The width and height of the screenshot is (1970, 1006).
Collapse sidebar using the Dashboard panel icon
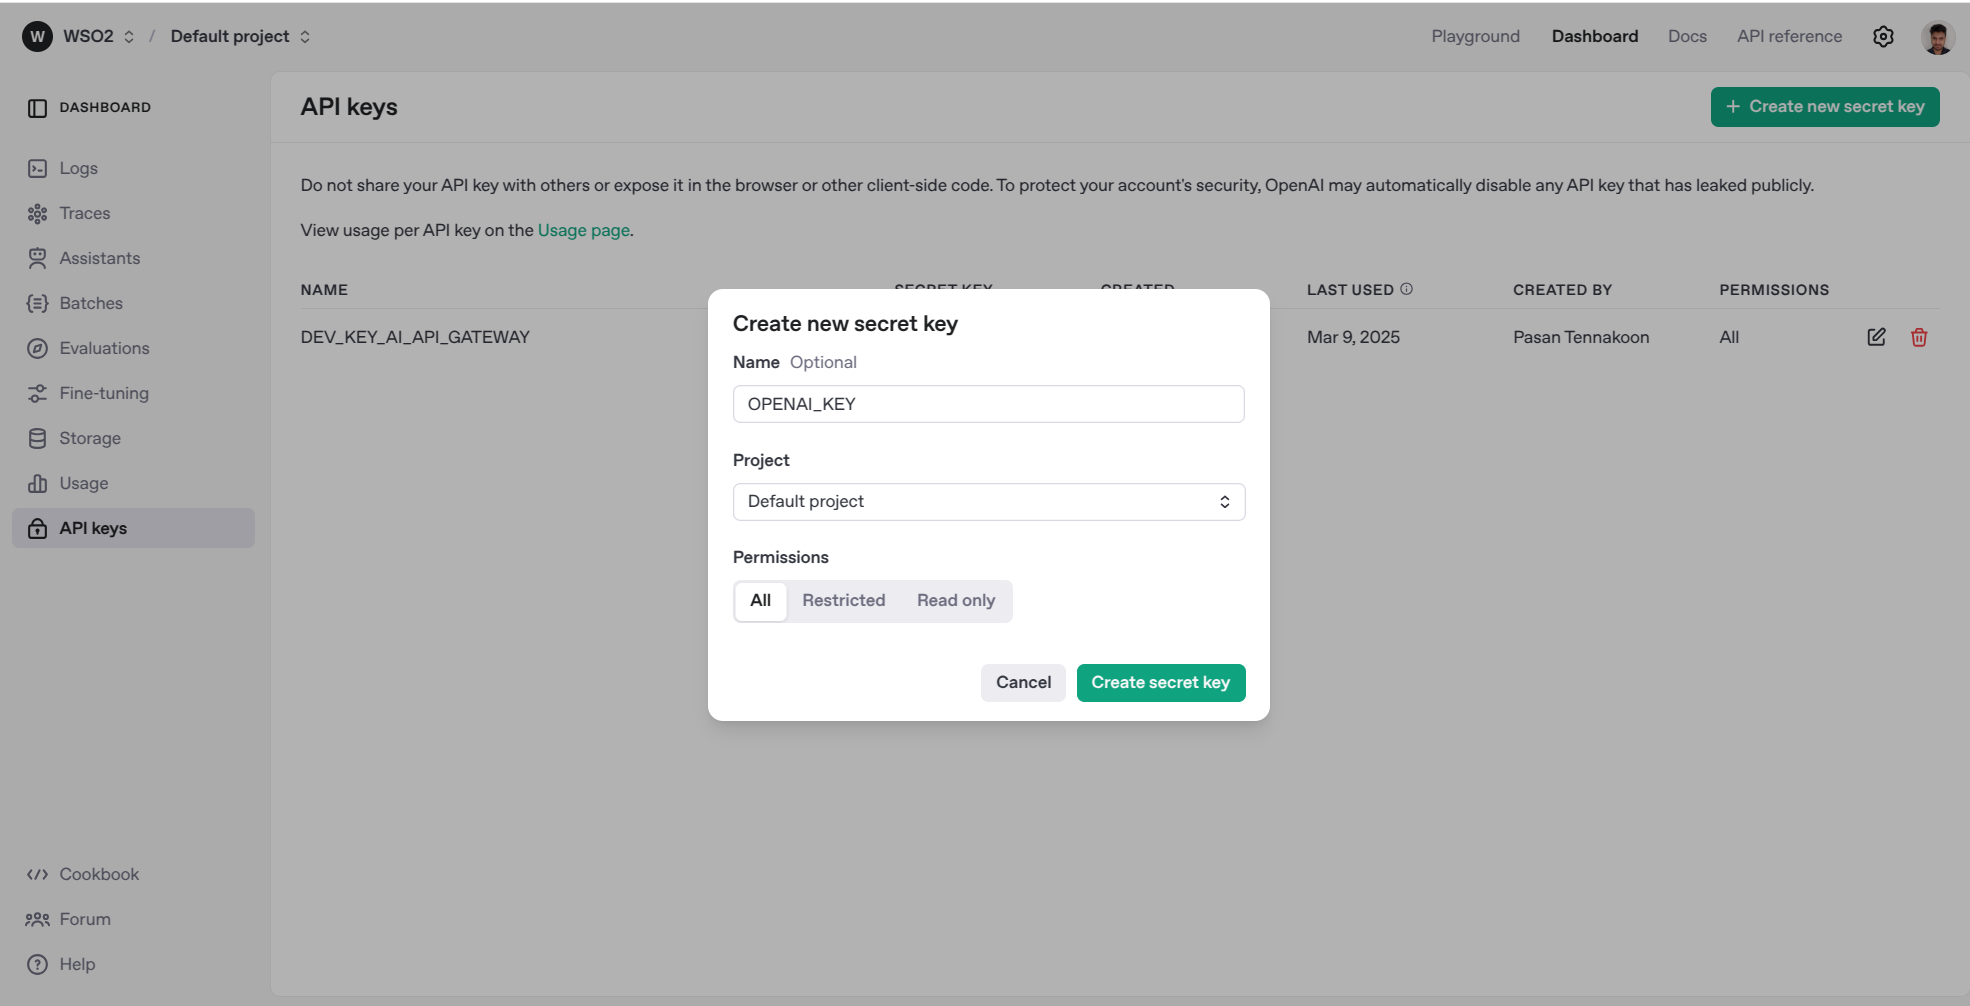click(37, 108)
